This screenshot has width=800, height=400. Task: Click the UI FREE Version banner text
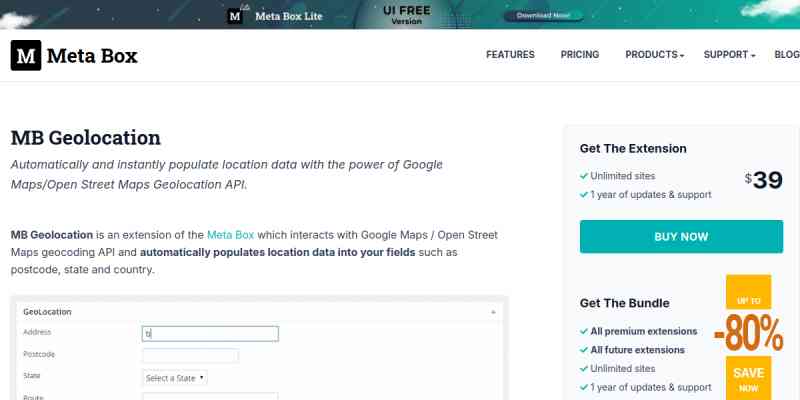[407, 15]
